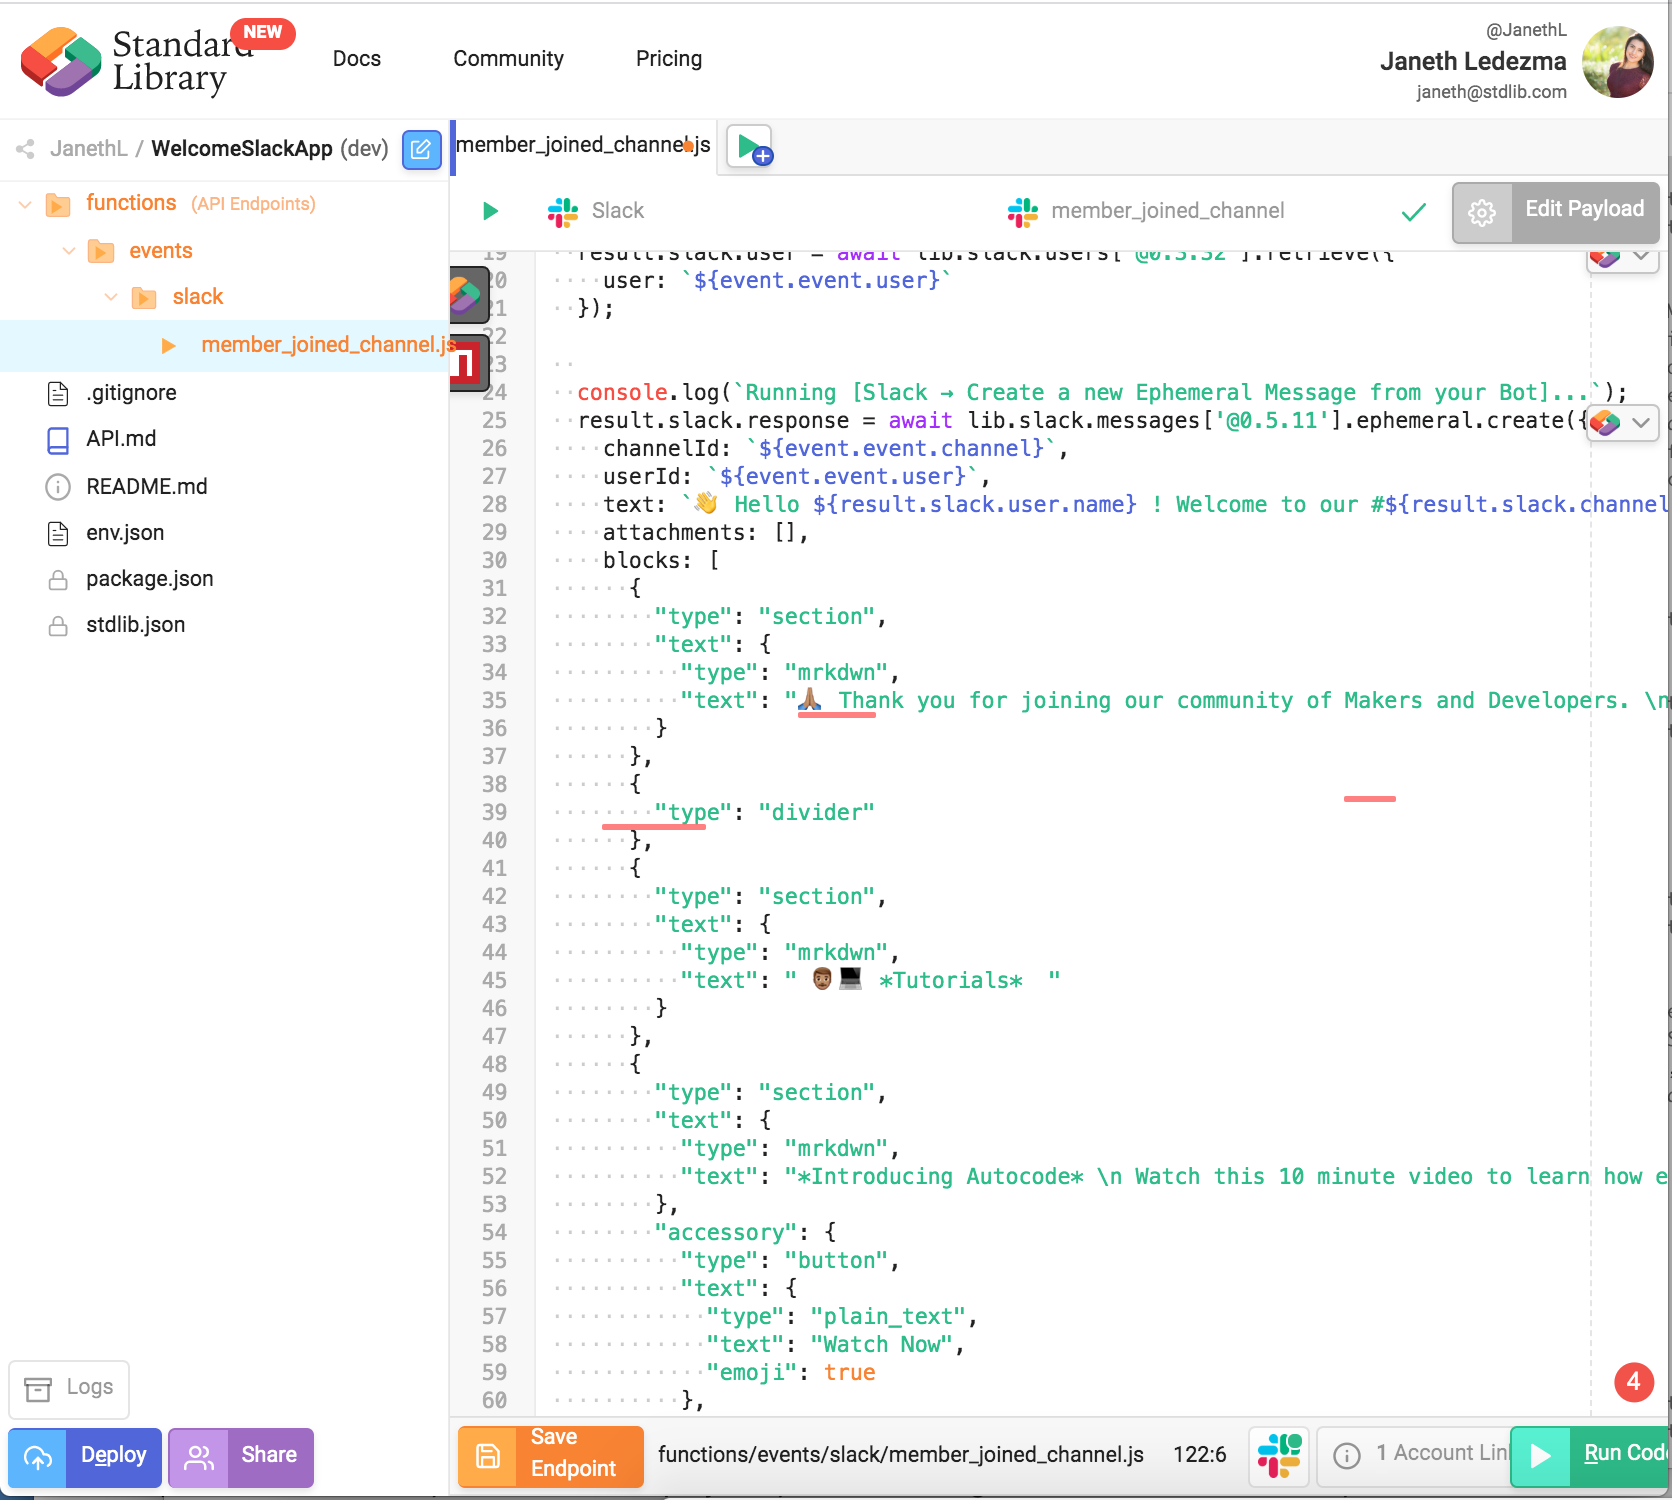Viewport: 1672px width, 1500px height.
Task: Open the Pricing page
Action: (x=669, y=59)
